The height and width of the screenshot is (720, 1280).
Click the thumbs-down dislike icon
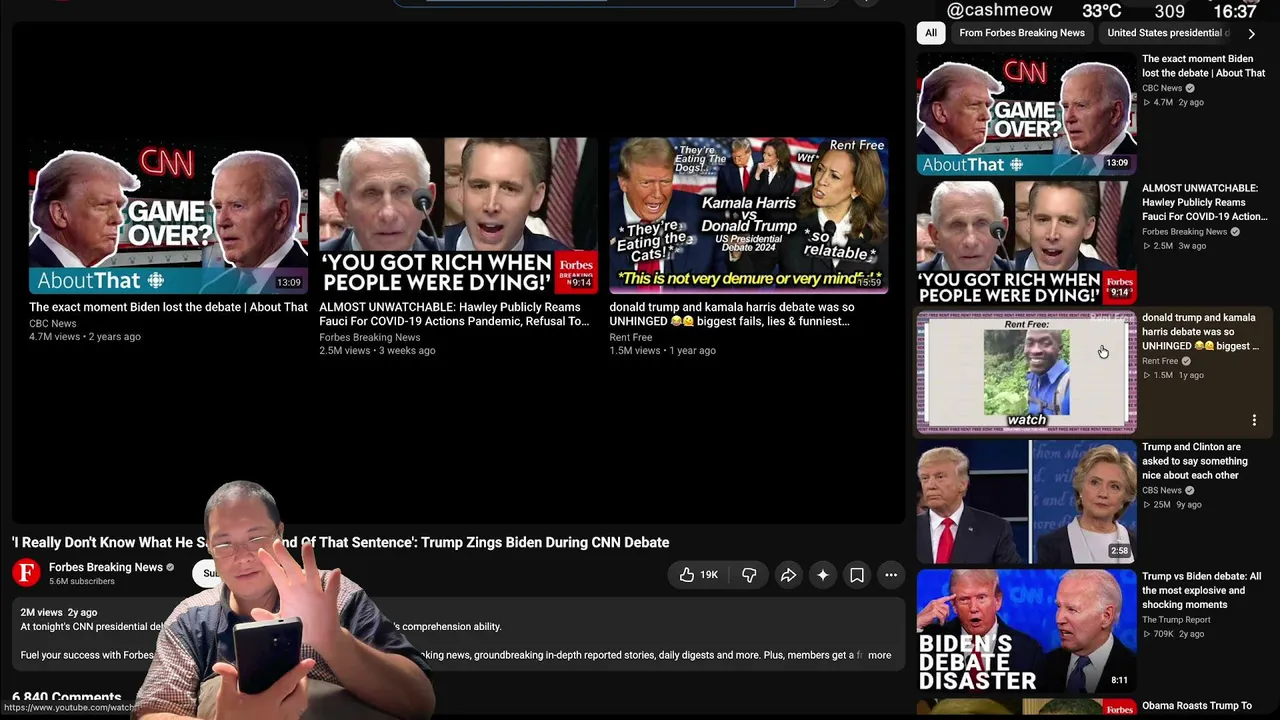coord(749,575)
